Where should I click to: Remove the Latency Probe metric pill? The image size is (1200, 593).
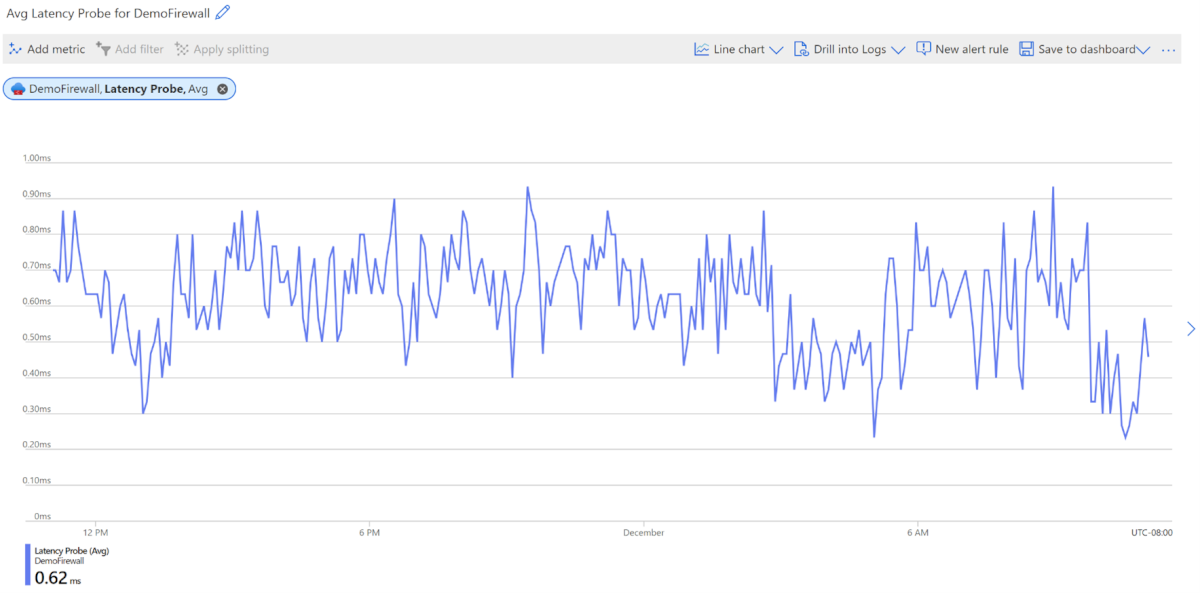click(x=222, y=88)
